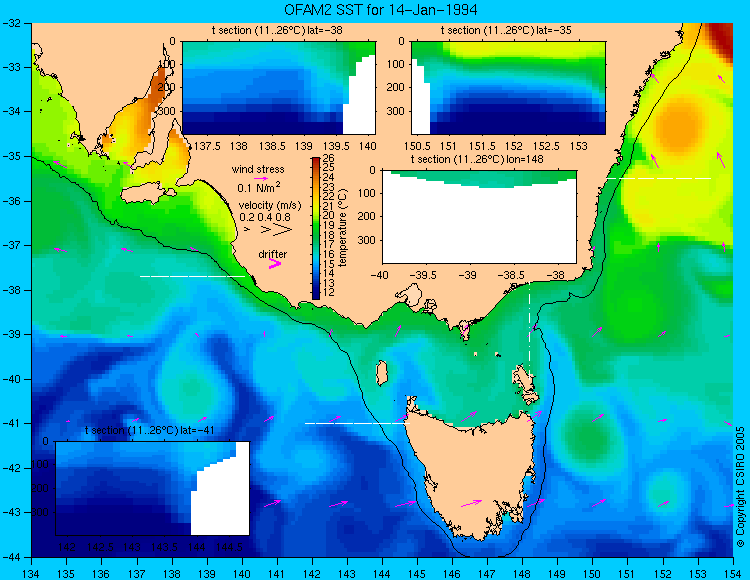The image size is (750, 580).
Task: Click the "142.5" tick on the lat=-41 inset
Action: [x=99, y=547]
